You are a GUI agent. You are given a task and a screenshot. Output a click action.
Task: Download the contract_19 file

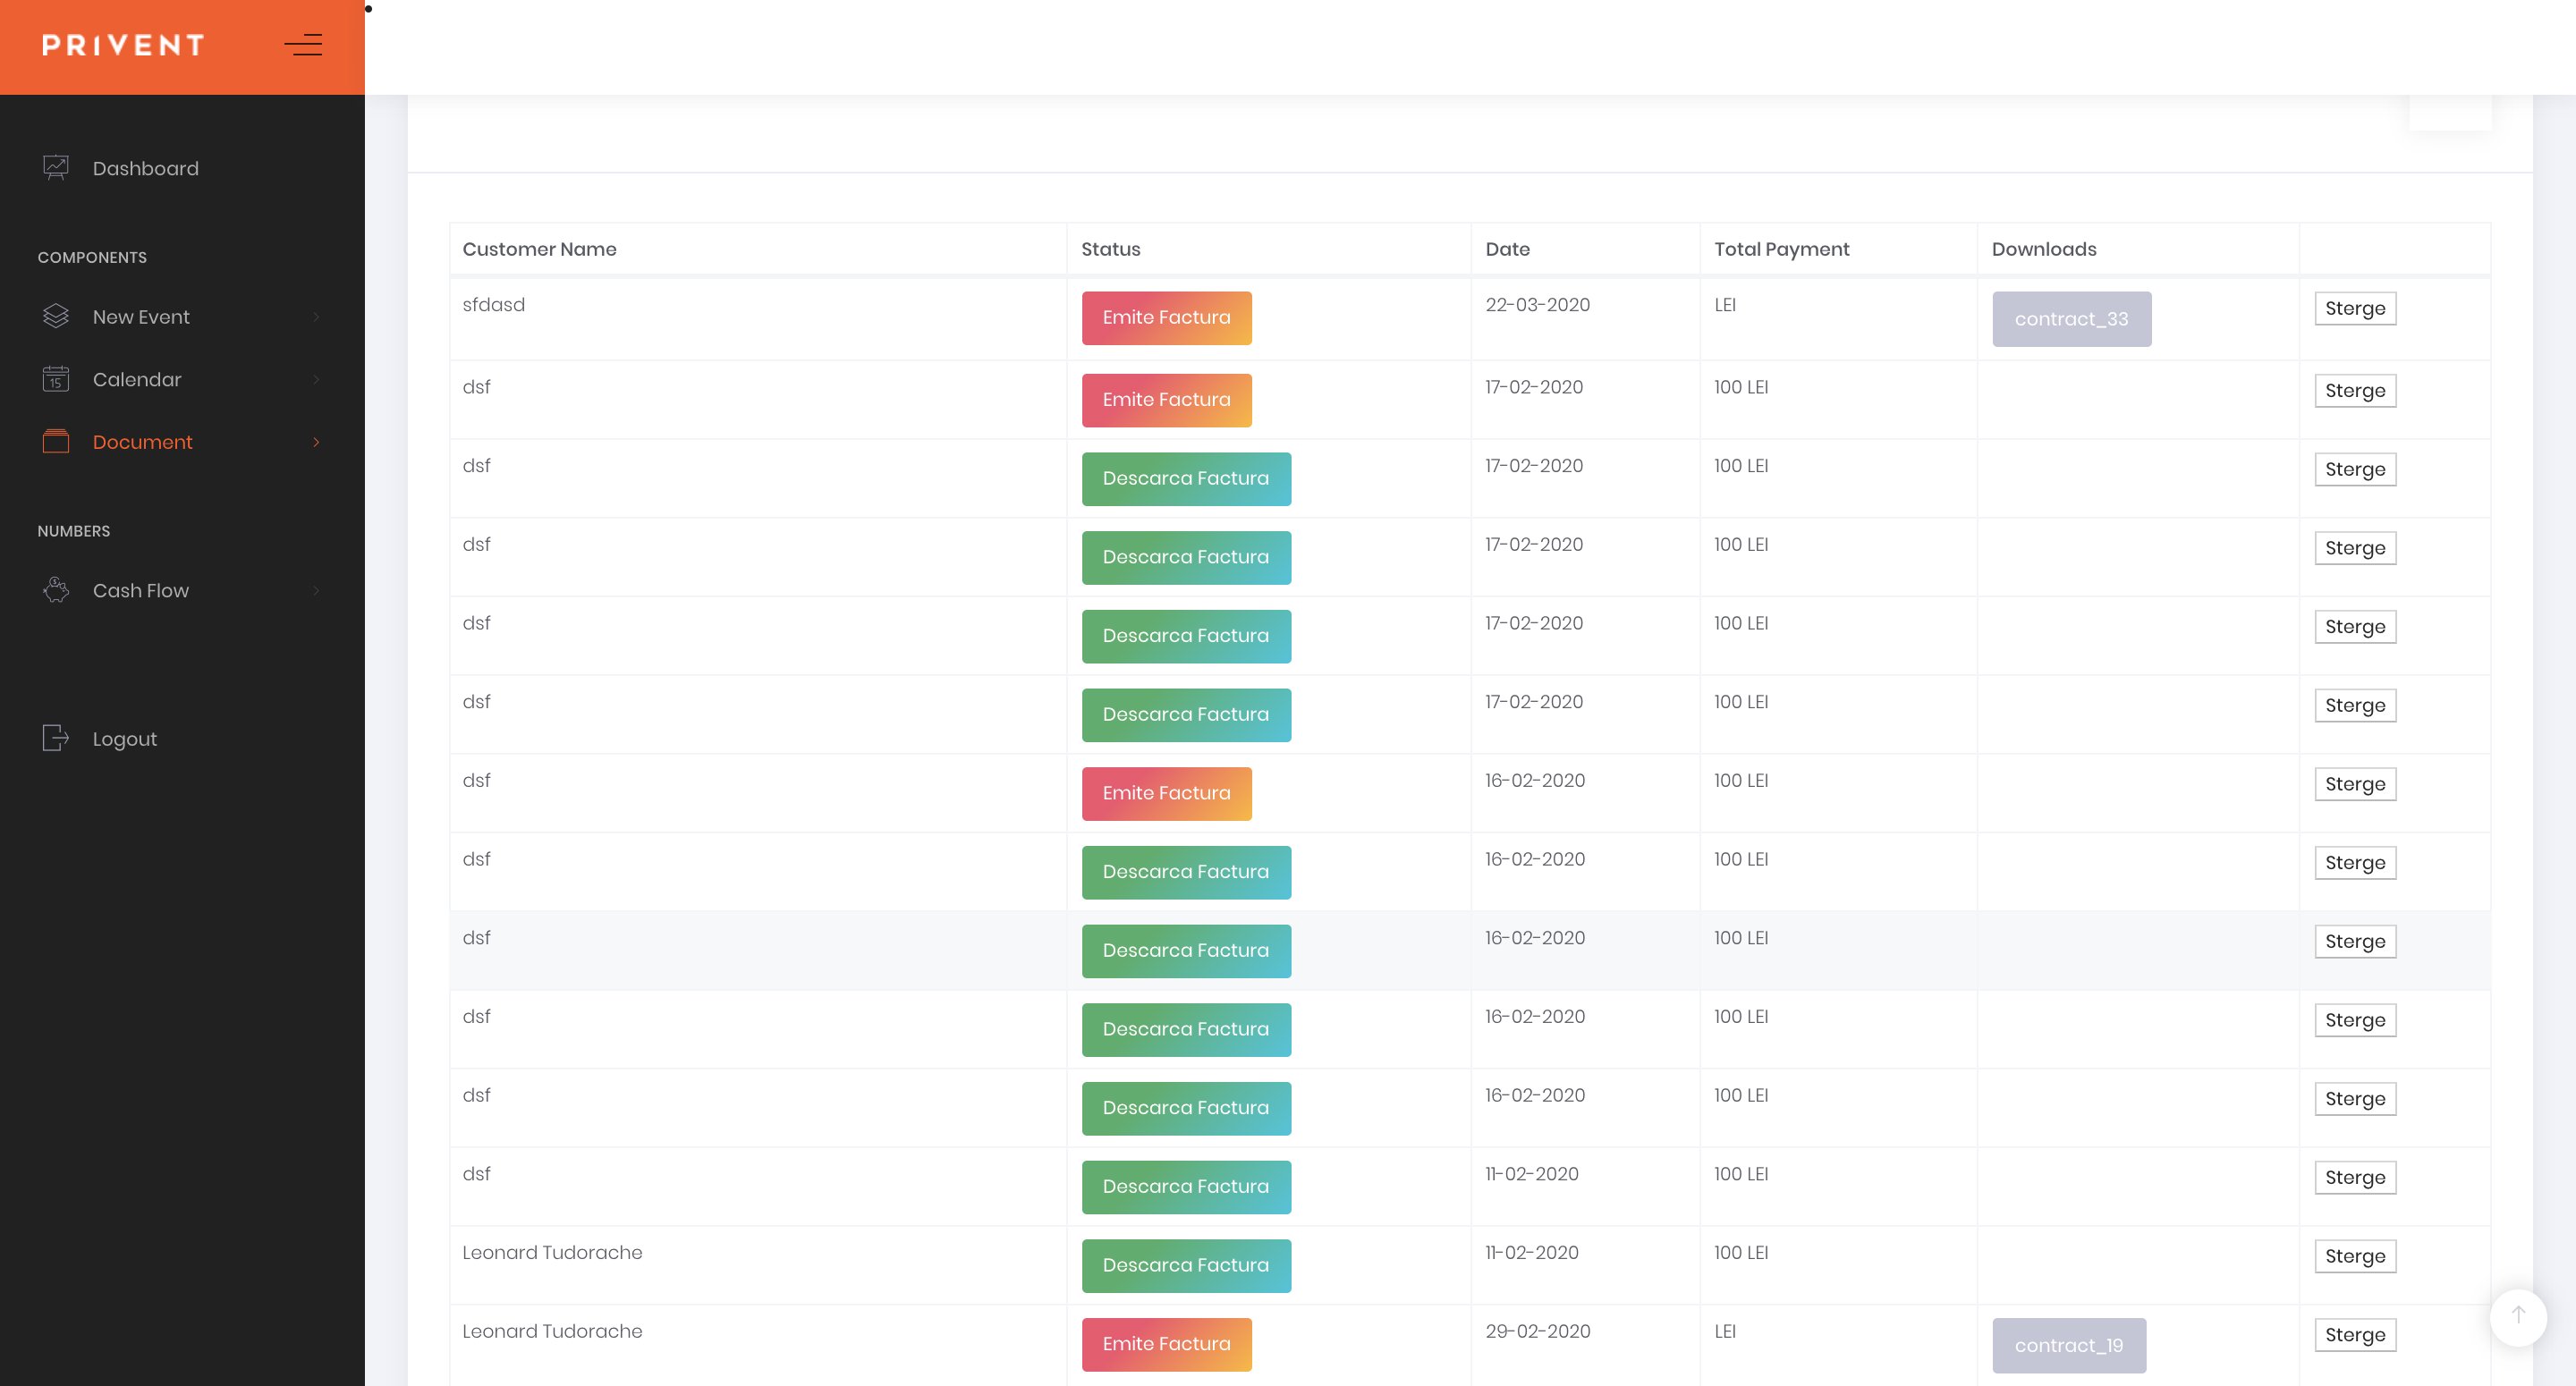pos(2068,1345)
